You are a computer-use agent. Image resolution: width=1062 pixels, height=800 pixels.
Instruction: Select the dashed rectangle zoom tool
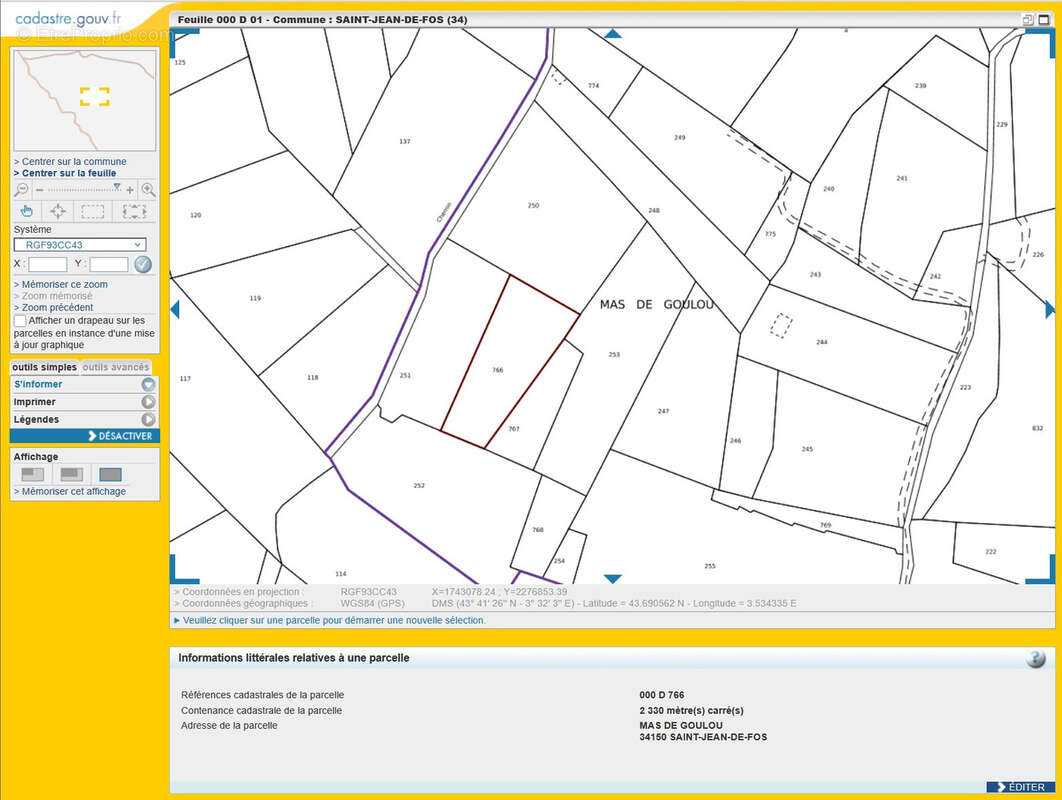(93, 211)
